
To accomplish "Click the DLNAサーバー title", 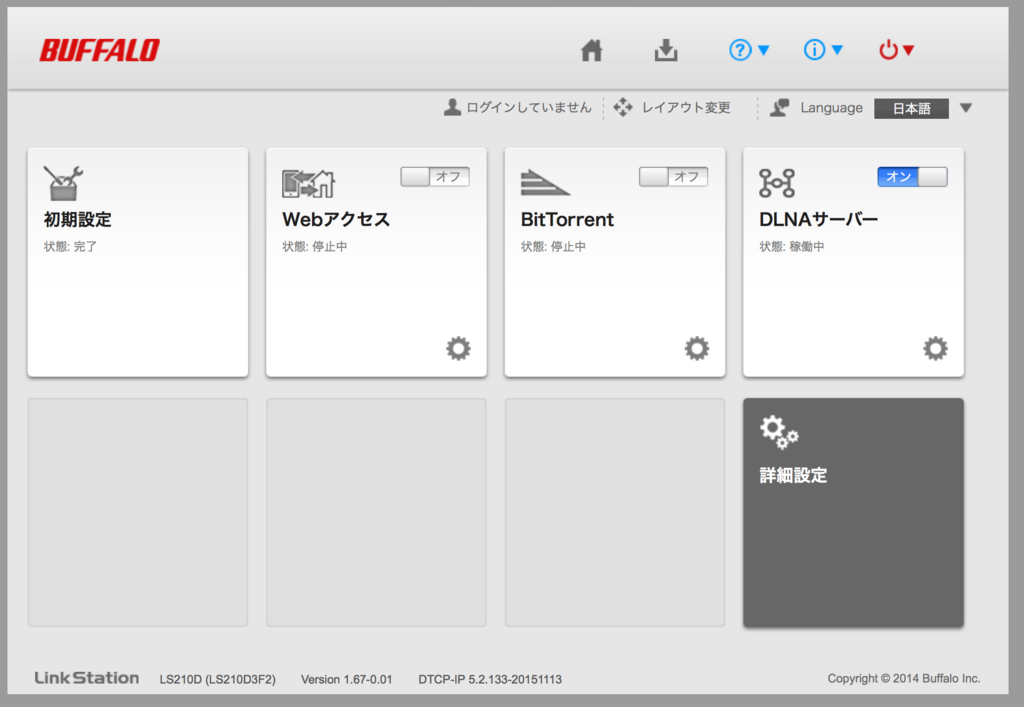I will tap(818, 219).
